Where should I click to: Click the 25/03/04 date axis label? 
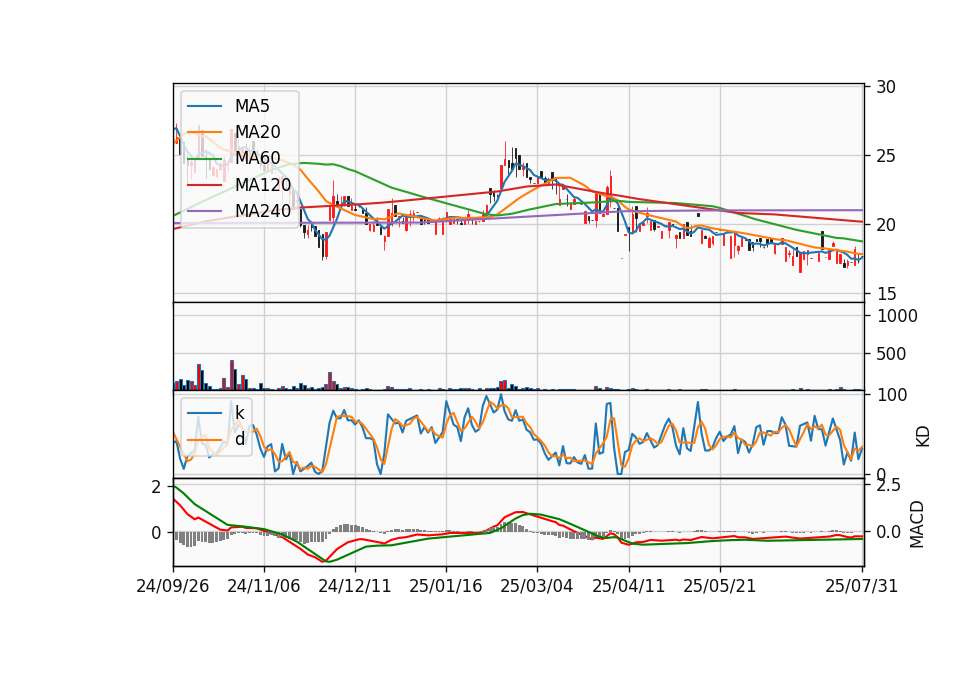click(x=537, y=586)
